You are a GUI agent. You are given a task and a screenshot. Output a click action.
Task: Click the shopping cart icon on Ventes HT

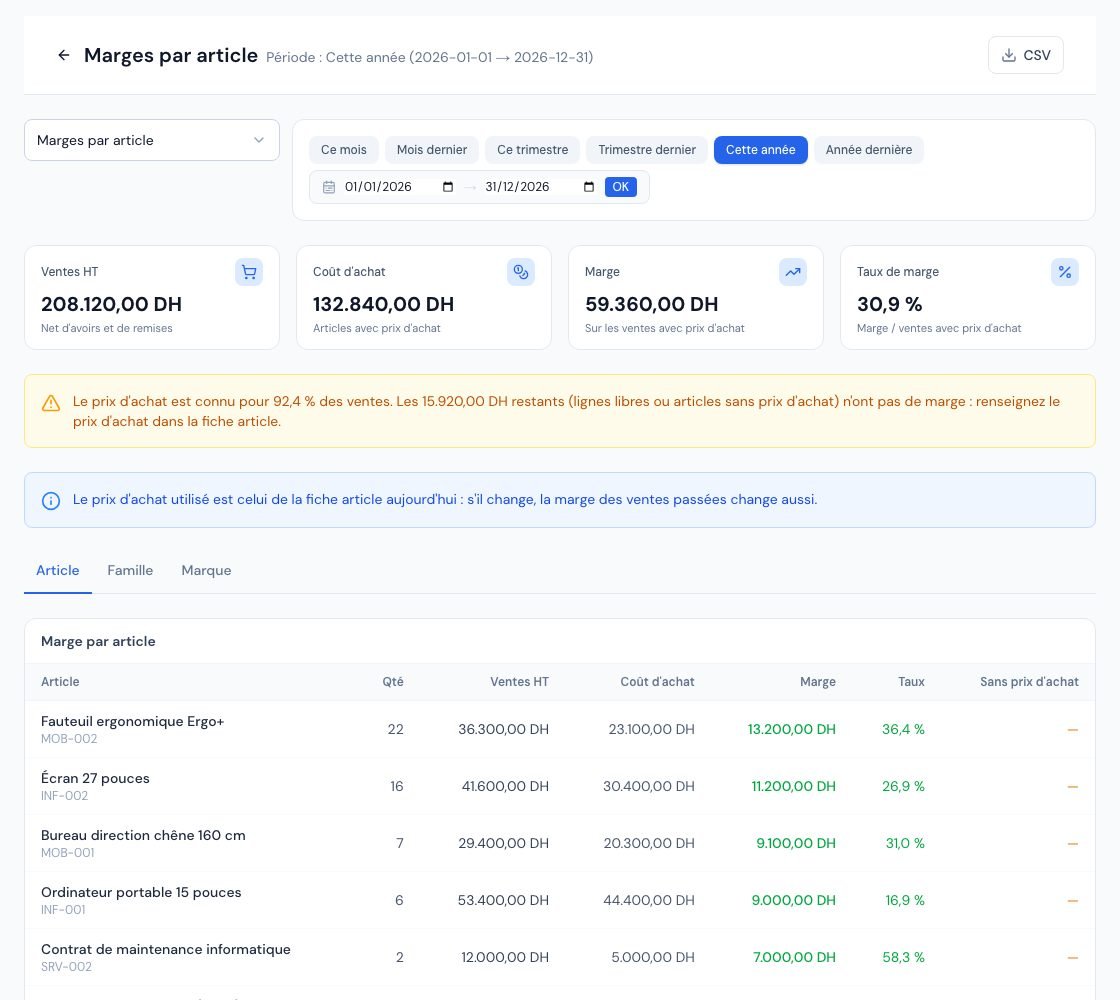click(x=249, y=272)
